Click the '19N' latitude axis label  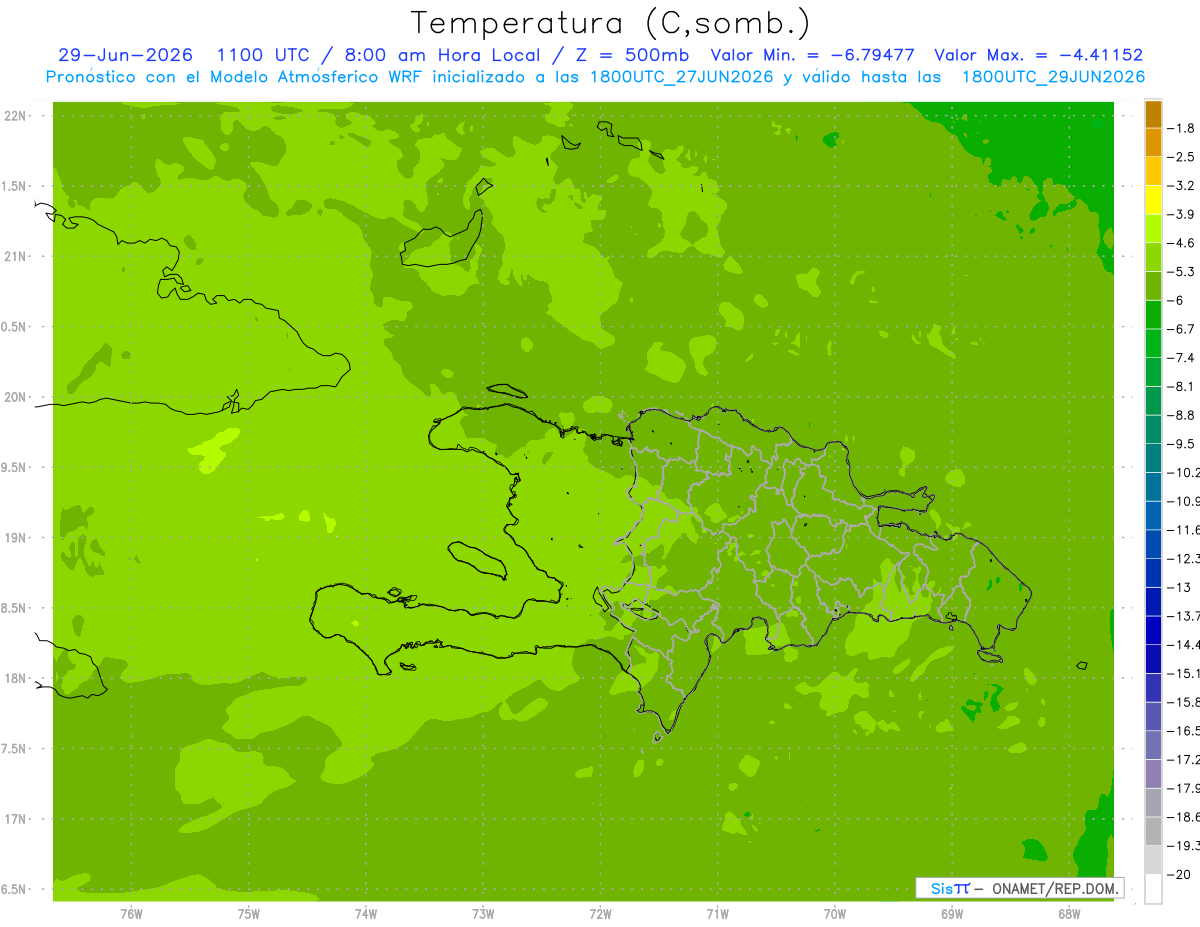pos(17,538)
